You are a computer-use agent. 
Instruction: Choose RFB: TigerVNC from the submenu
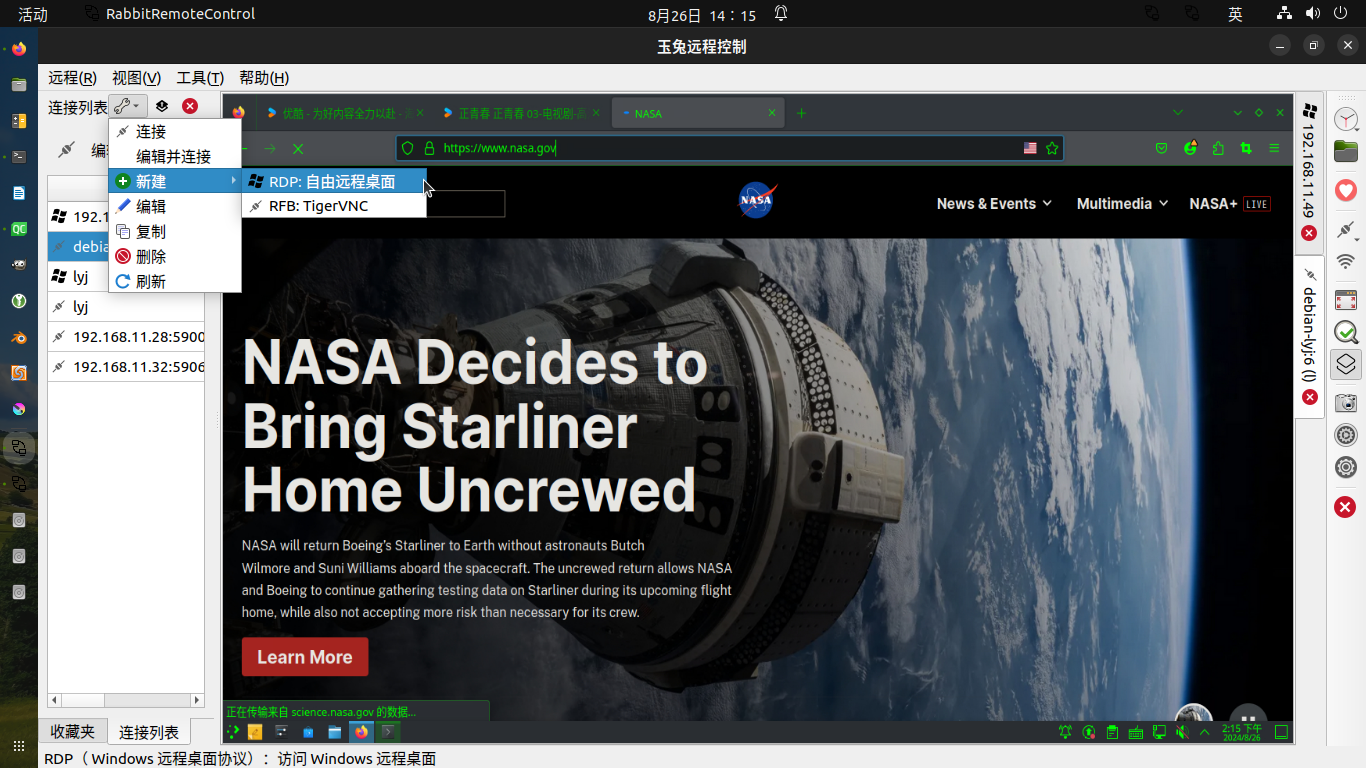click(318, 206)
